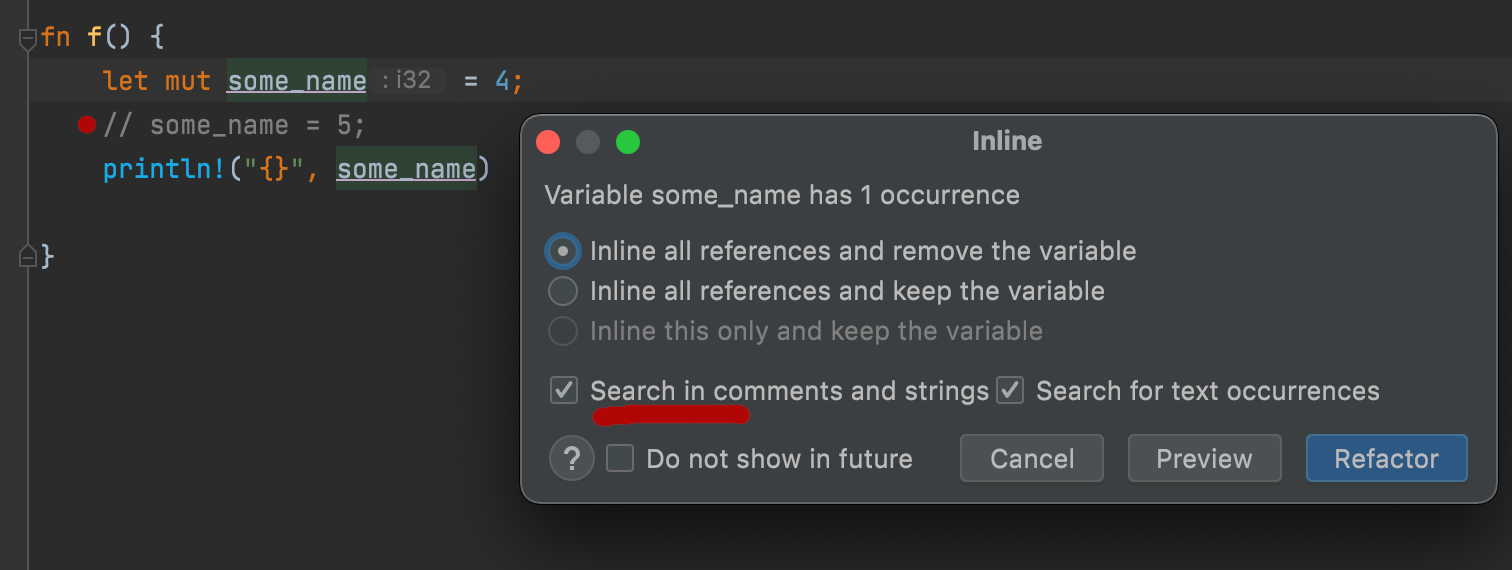Image resolution: width=1512 pixels, height=570 pixels.
Task: Close the Inline dialog with the red button
Action: 548,142
